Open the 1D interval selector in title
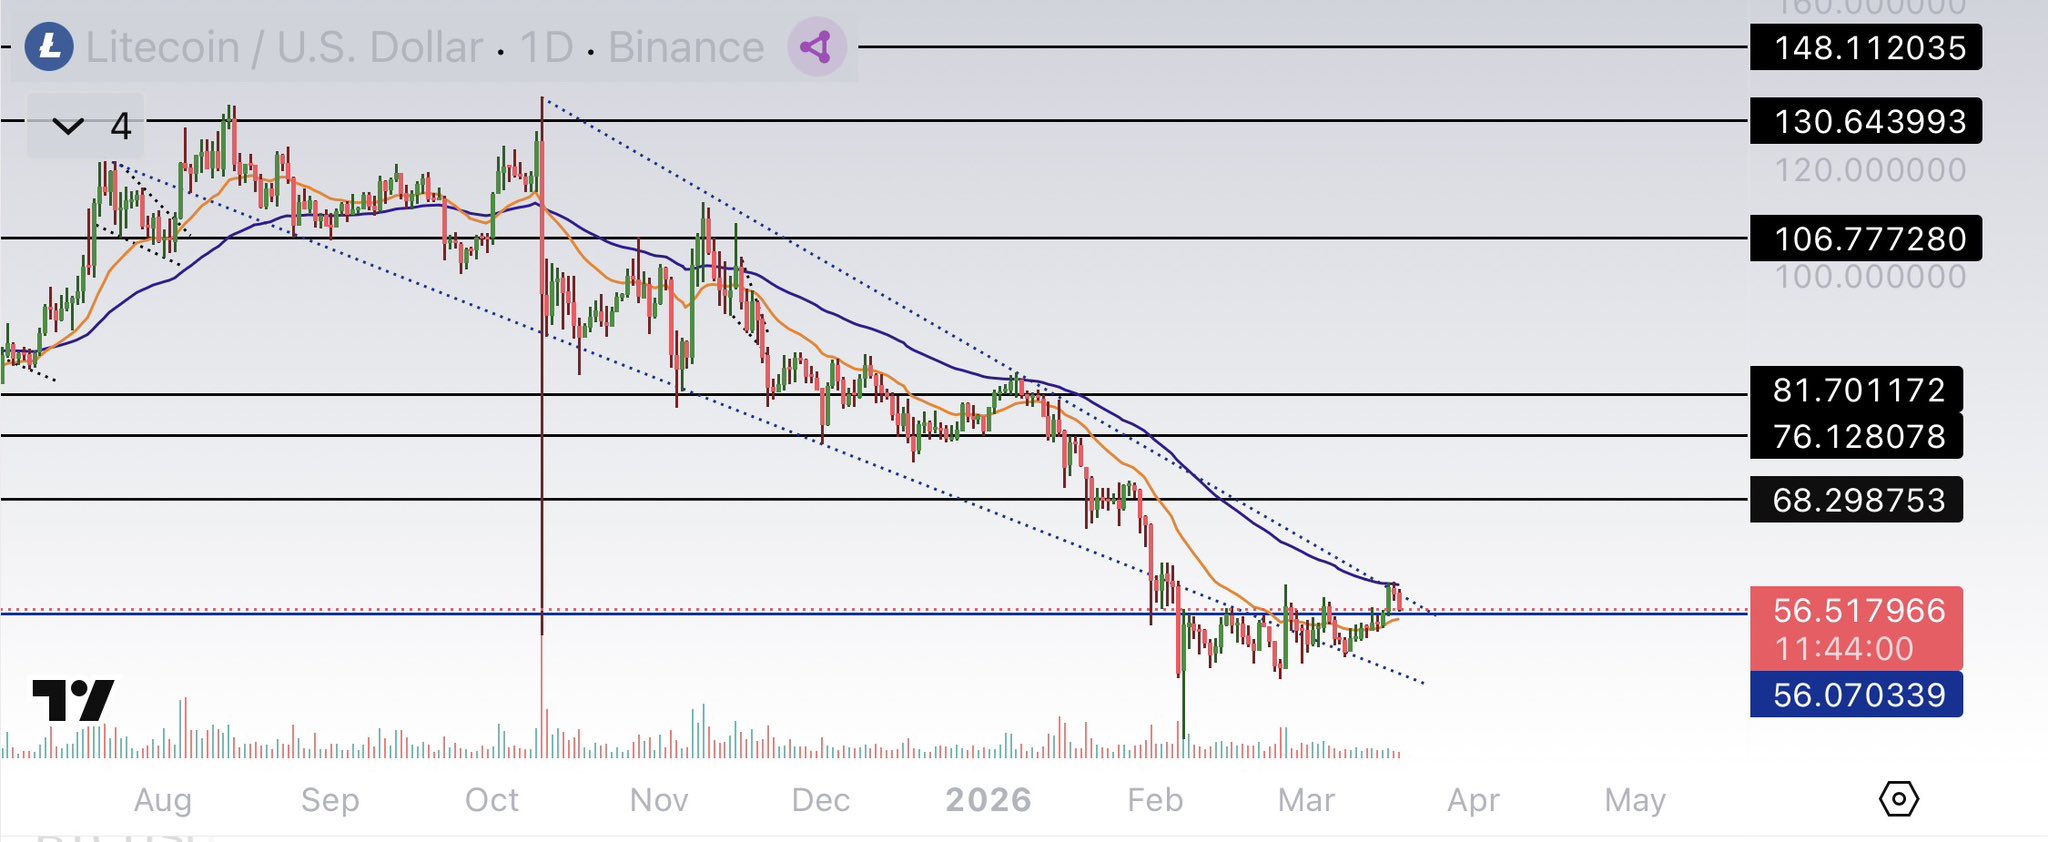The height and width of the screenshot is (842, 2048). [x=546, y=47]
